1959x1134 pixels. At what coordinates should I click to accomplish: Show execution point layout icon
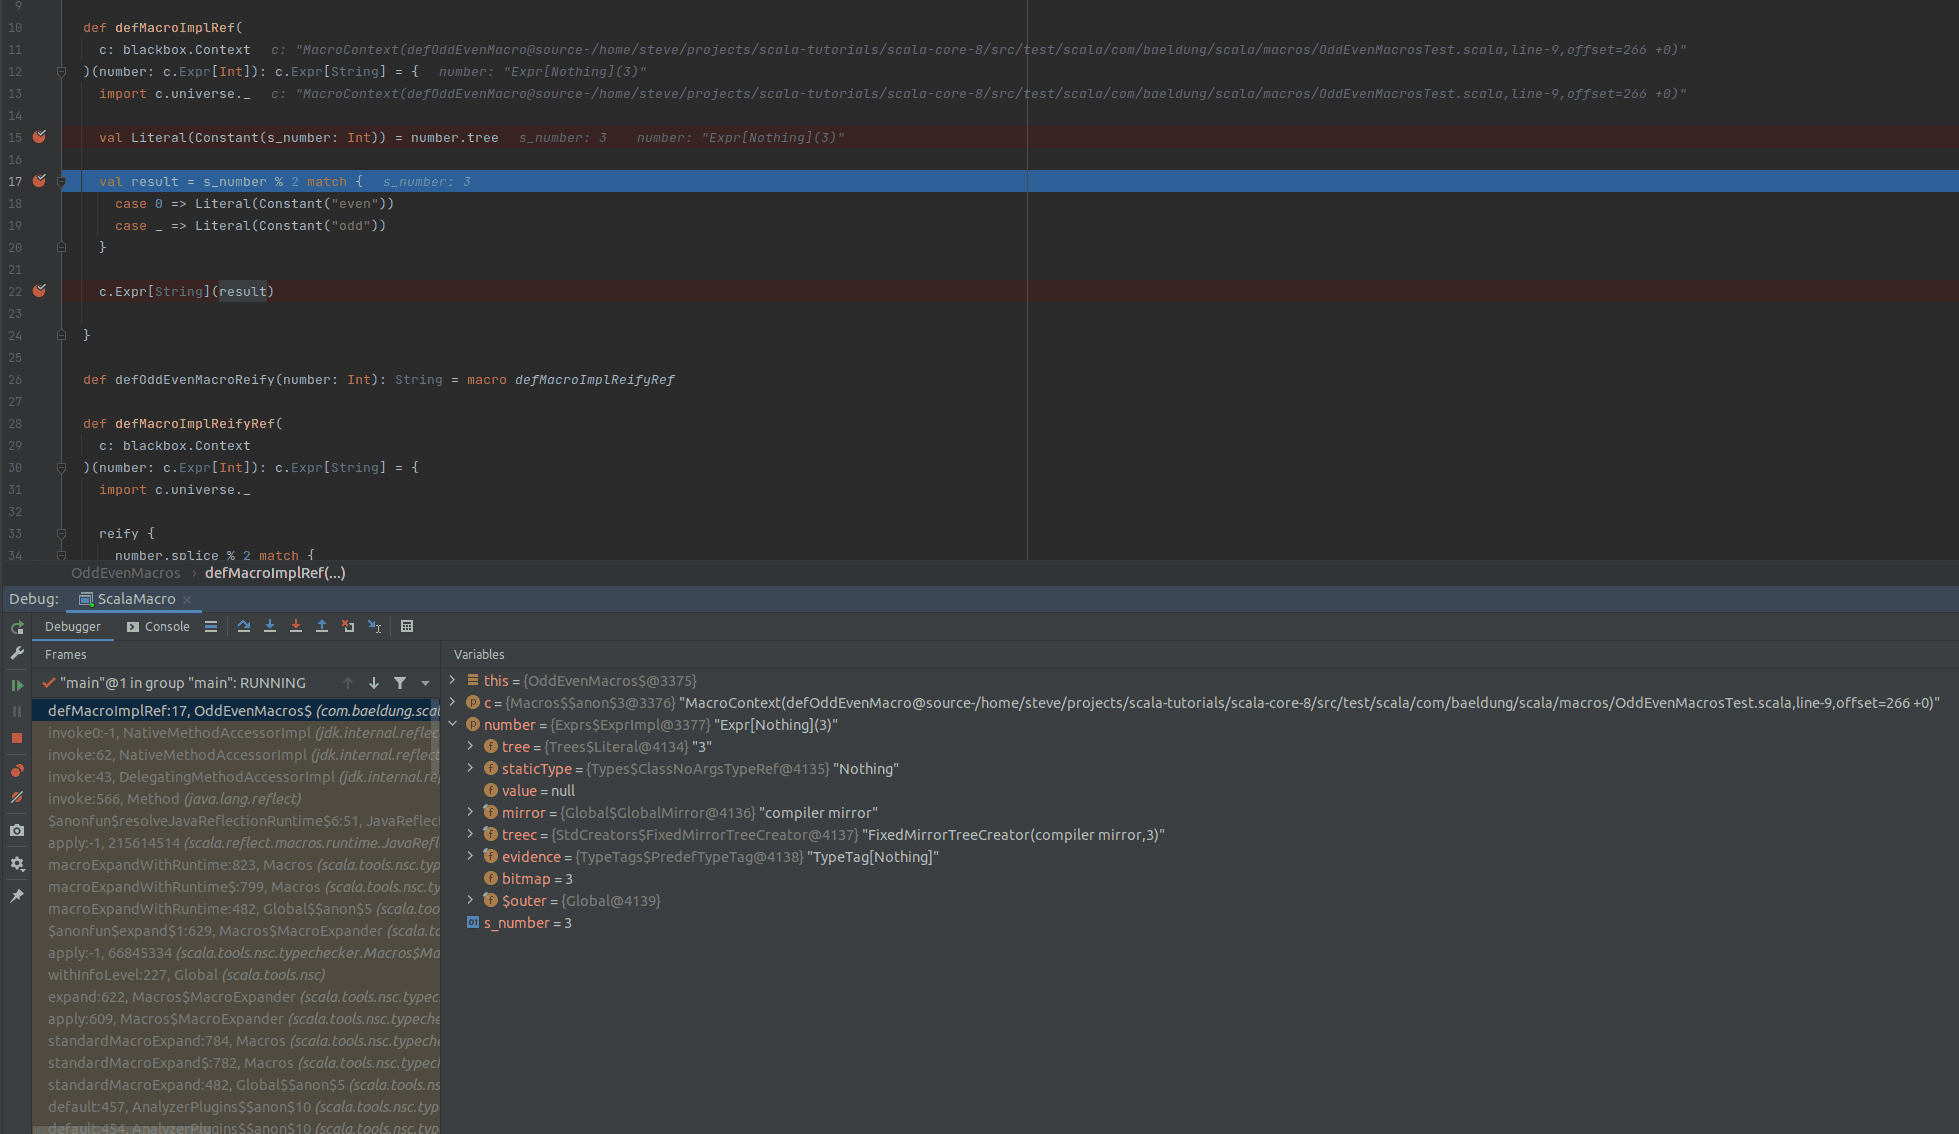point(211,626)
